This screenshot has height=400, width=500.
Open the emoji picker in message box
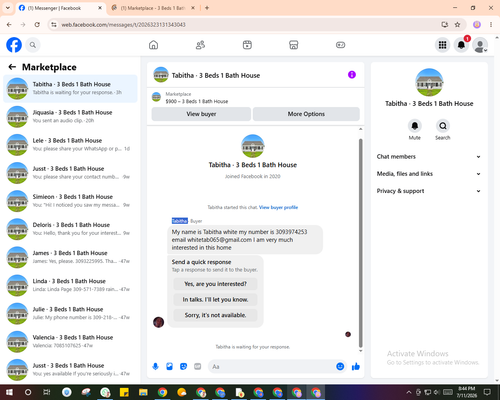coord(340,367)
